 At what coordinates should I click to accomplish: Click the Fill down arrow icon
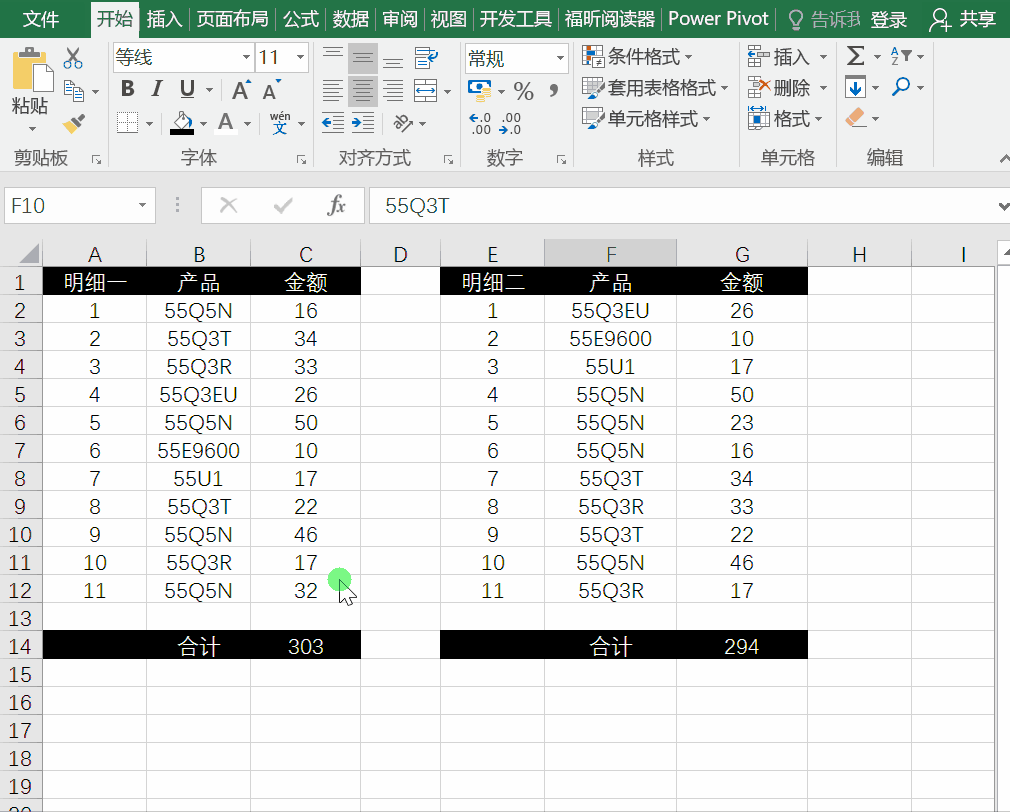[x=855, y=87]
